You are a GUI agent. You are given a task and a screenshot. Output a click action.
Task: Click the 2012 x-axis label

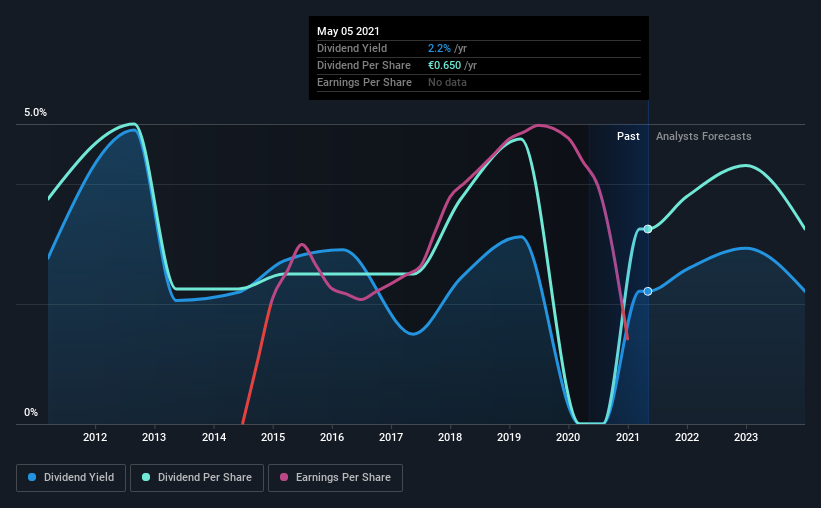tap(95, 437)
